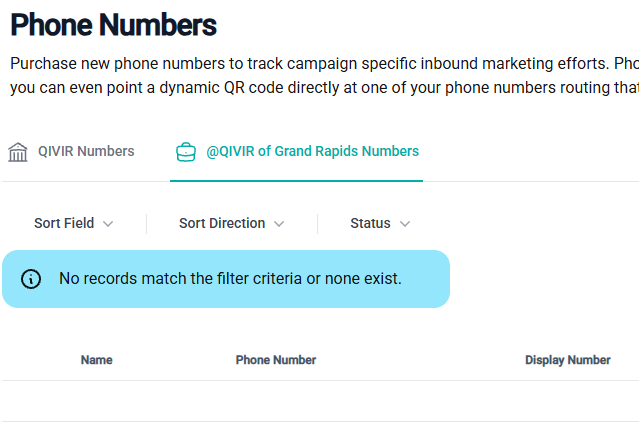Image resolution: width=639 pixels, height=436 pixels.
Task: Switch to the QIVIR Numbers tab
Action: tap(71, 152)
